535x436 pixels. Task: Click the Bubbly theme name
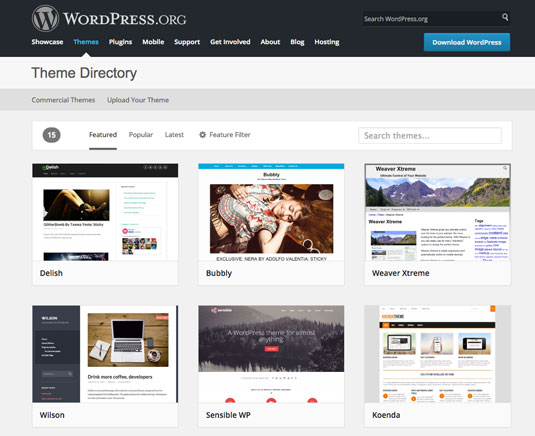pyautogui.click(x=219, y=273)
